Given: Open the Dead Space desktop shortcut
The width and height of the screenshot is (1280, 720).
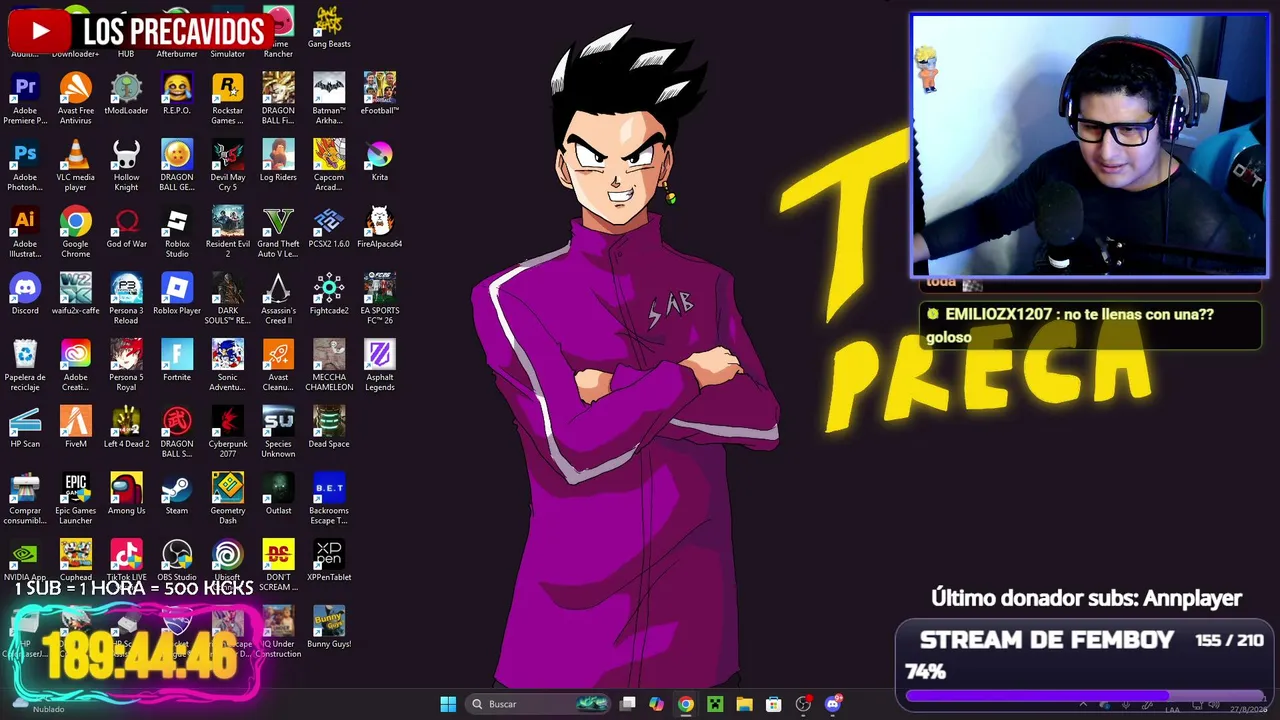Looking at the screenshot, I should point(329,427).
